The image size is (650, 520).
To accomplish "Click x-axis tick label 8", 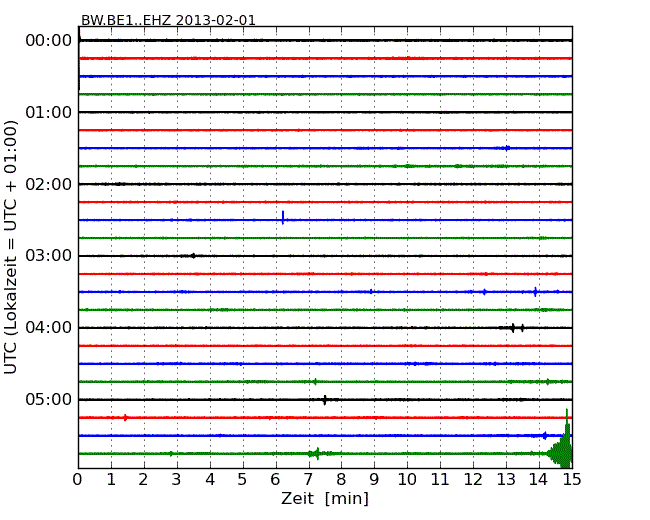I will [341, 480].
